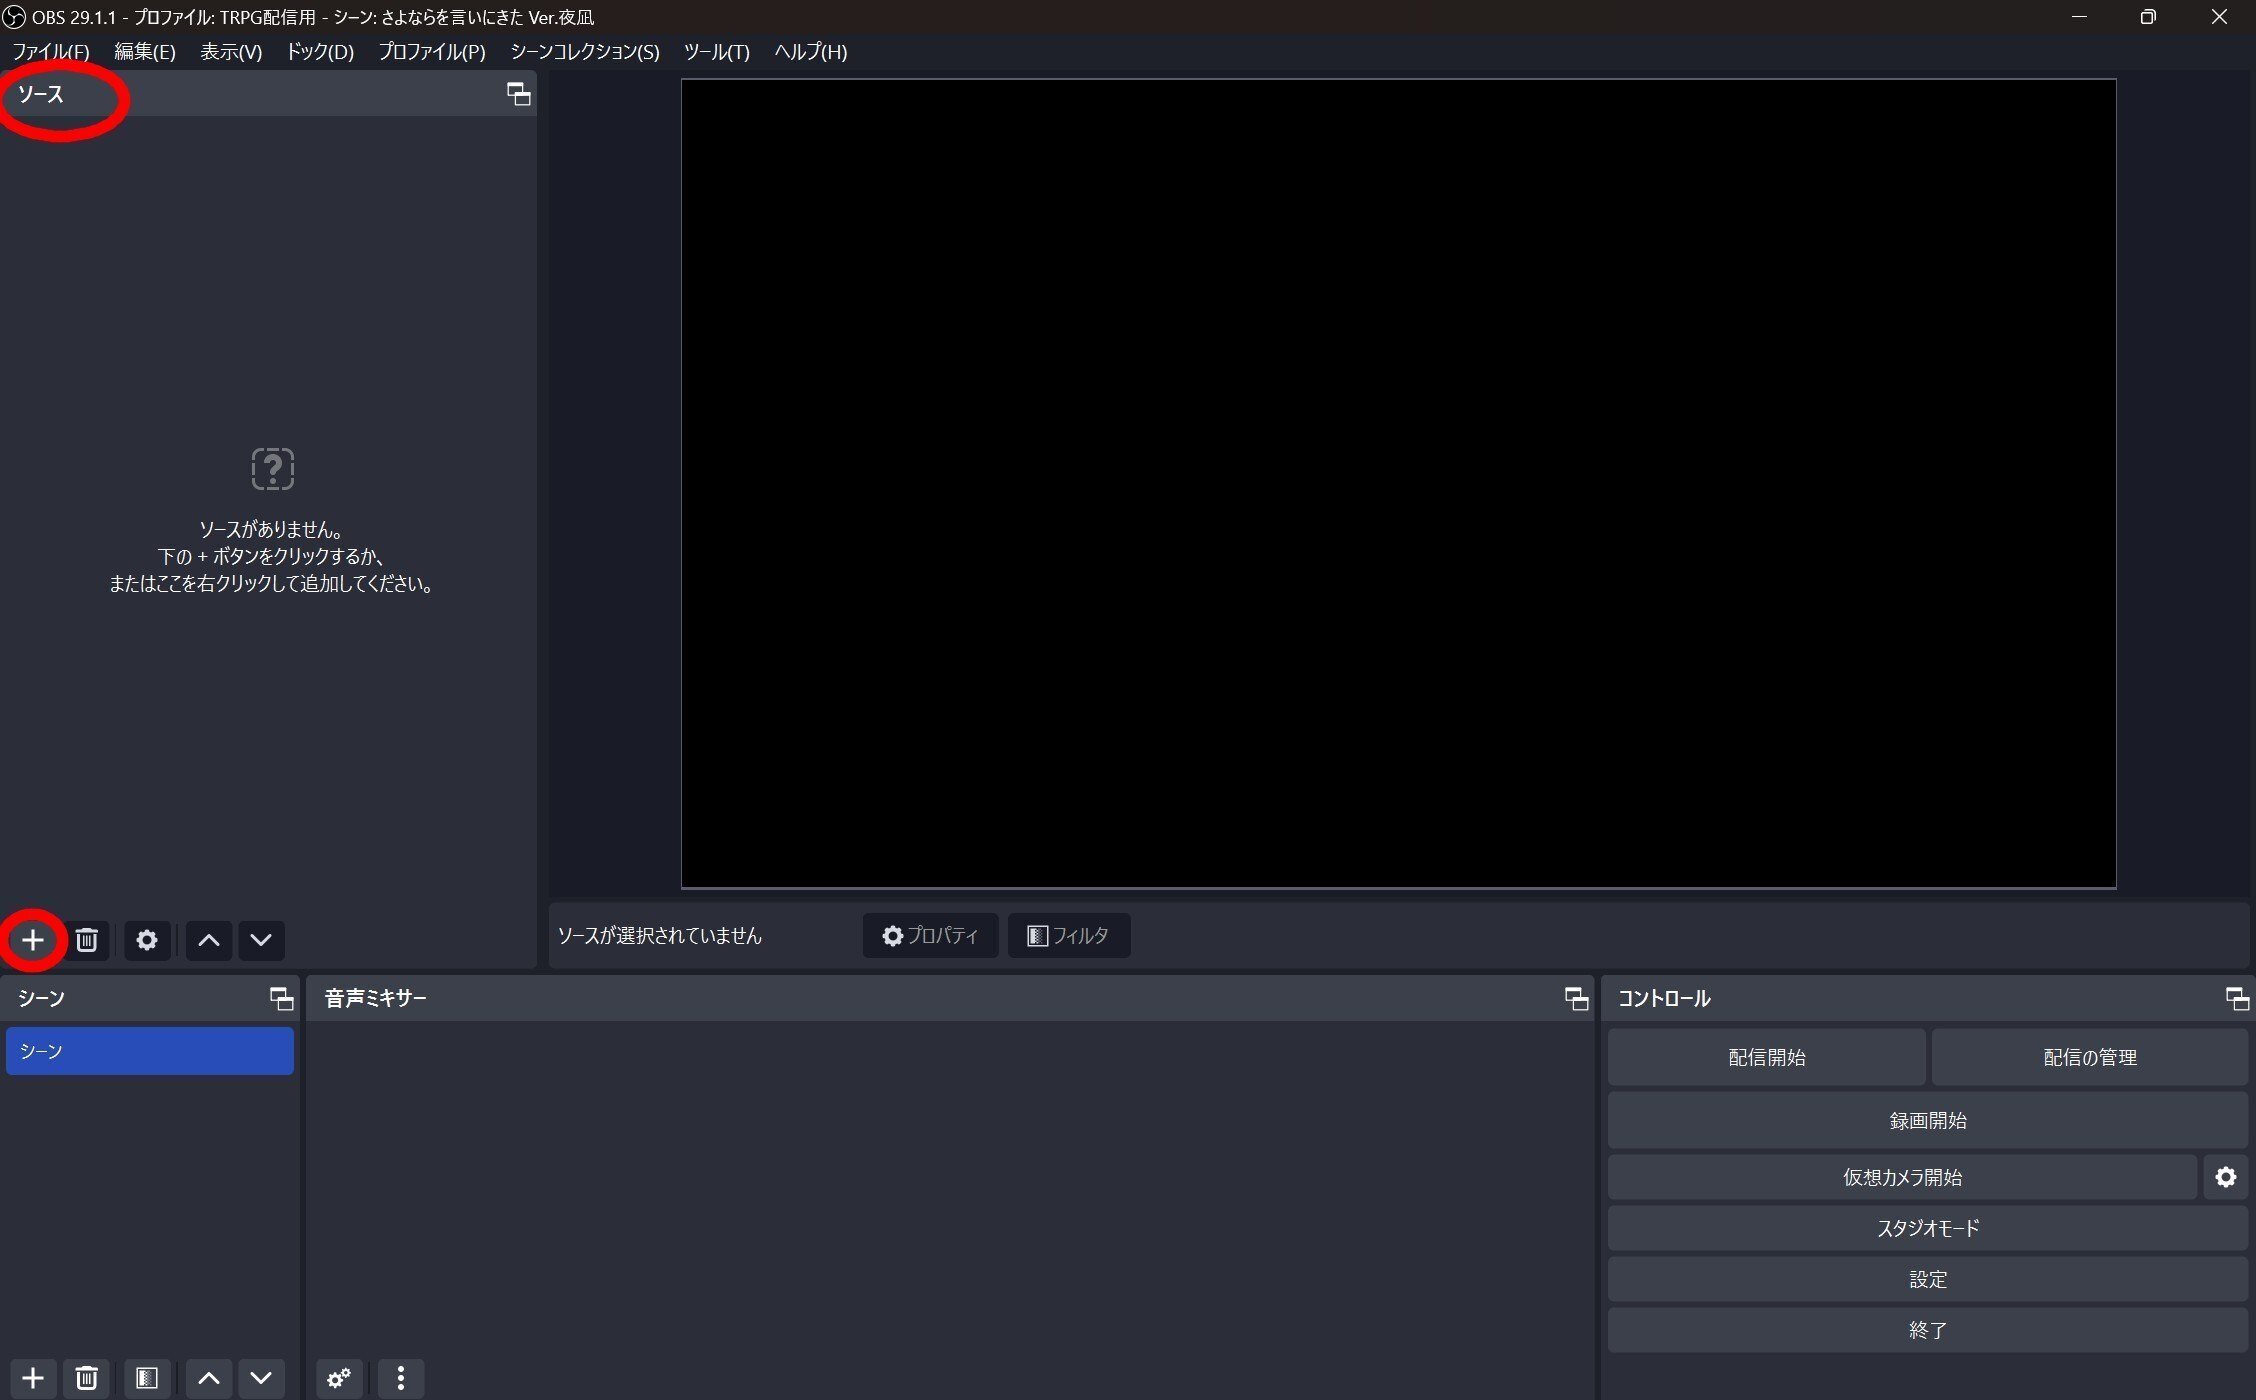Open scene filters icon in Scenes dock
The width and height of the screenshot is (2256, 1400).
coord(147,1378)
